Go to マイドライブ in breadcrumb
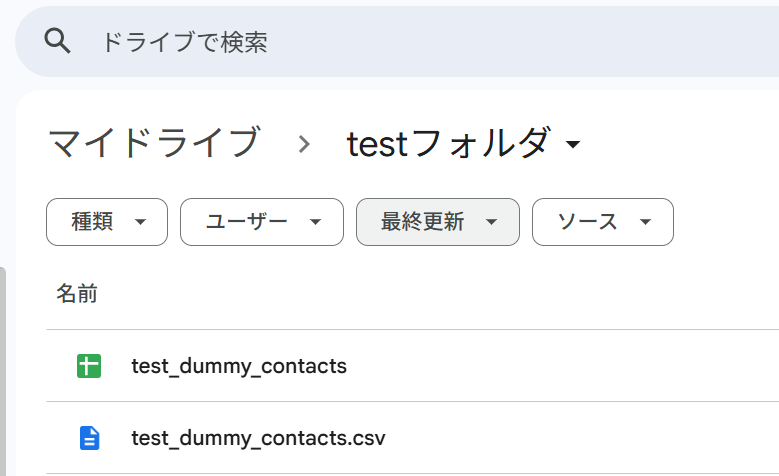779x476 pixels. (x=155, y=143)
